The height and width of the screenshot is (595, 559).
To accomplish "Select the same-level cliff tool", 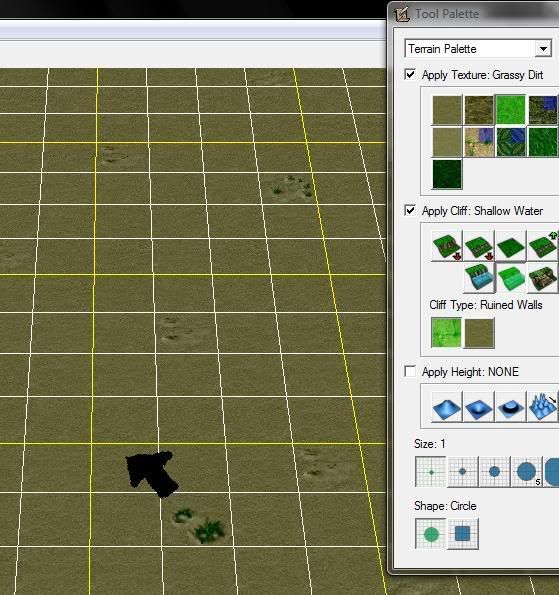I will pos(511,246).
